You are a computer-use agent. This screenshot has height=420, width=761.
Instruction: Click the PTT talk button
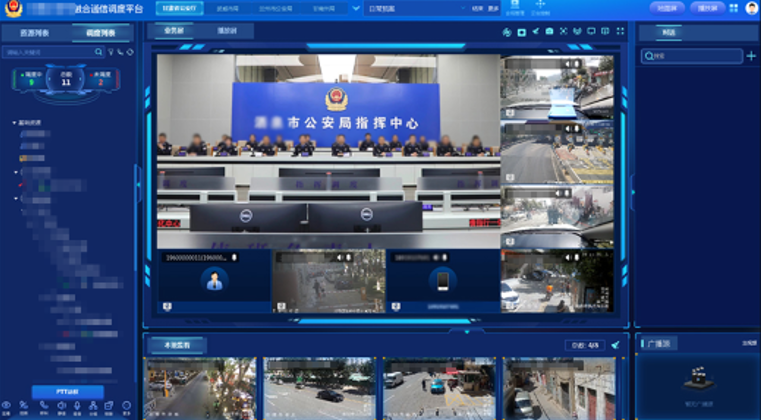point(68,392)
